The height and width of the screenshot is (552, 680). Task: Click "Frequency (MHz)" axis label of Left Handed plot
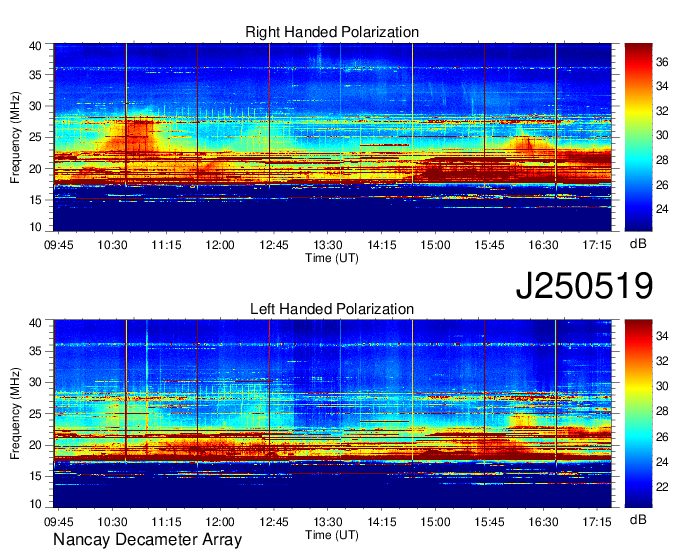[x=15, y=414]
